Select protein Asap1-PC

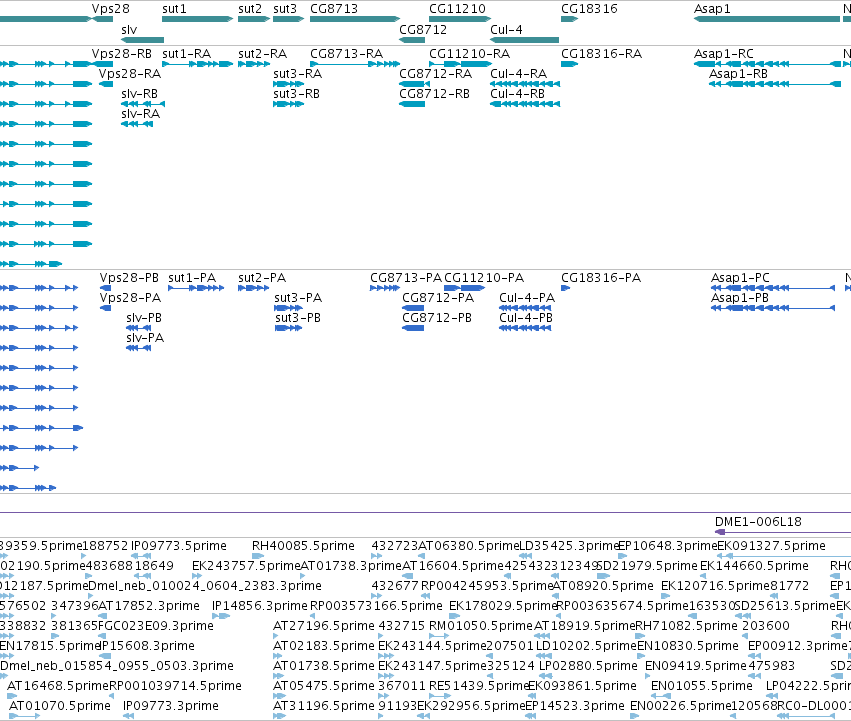(740, 278)
